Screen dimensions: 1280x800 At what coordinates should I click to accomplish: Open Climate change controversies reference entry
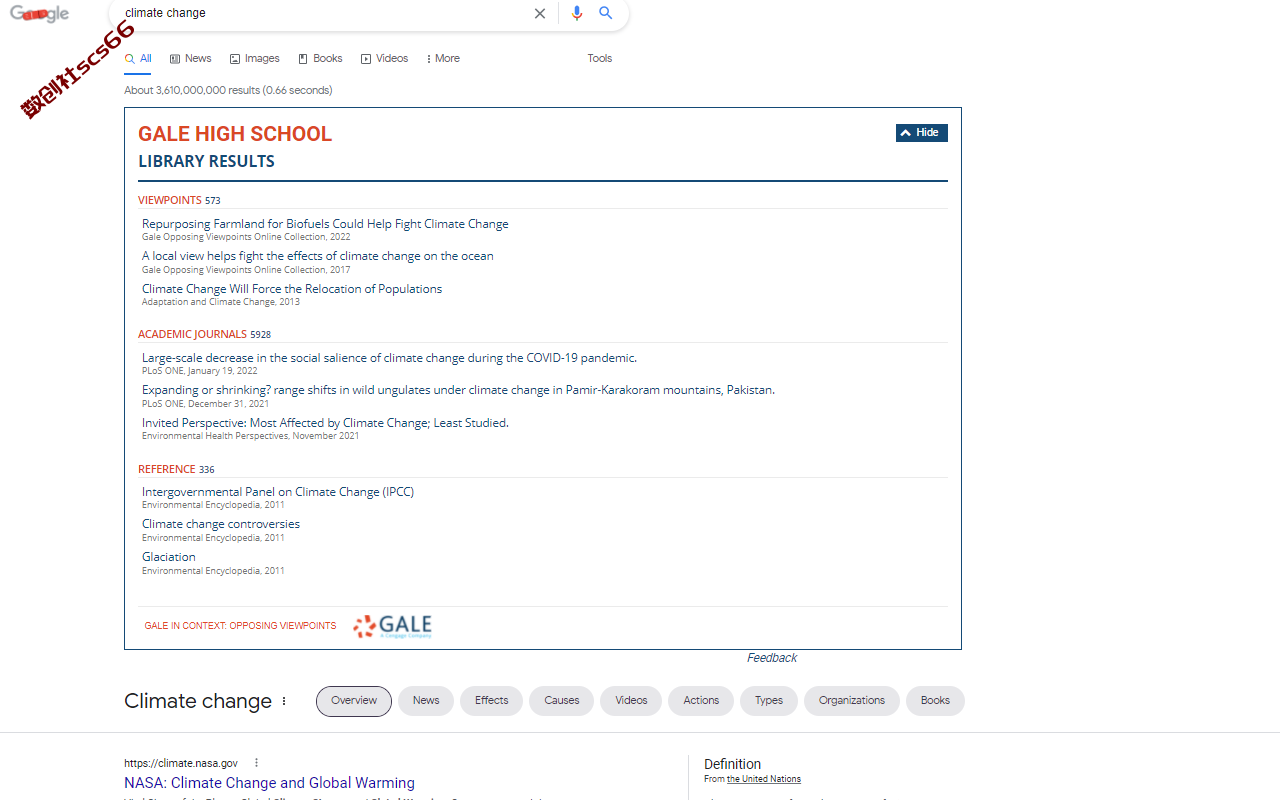coord(221,524)
